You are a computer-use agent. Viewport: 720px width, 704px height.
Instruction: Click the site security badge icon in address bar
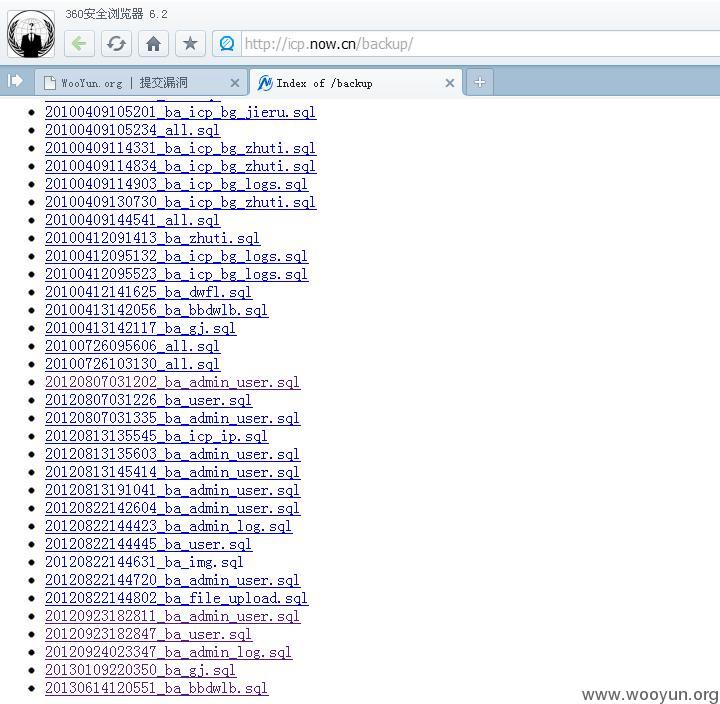tap(227, 44)
